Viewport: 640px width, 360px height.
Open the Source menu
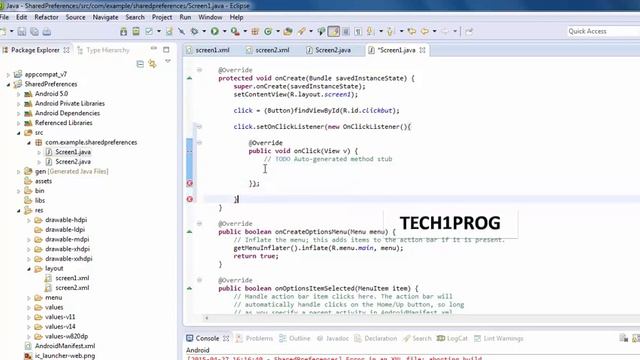76,17
